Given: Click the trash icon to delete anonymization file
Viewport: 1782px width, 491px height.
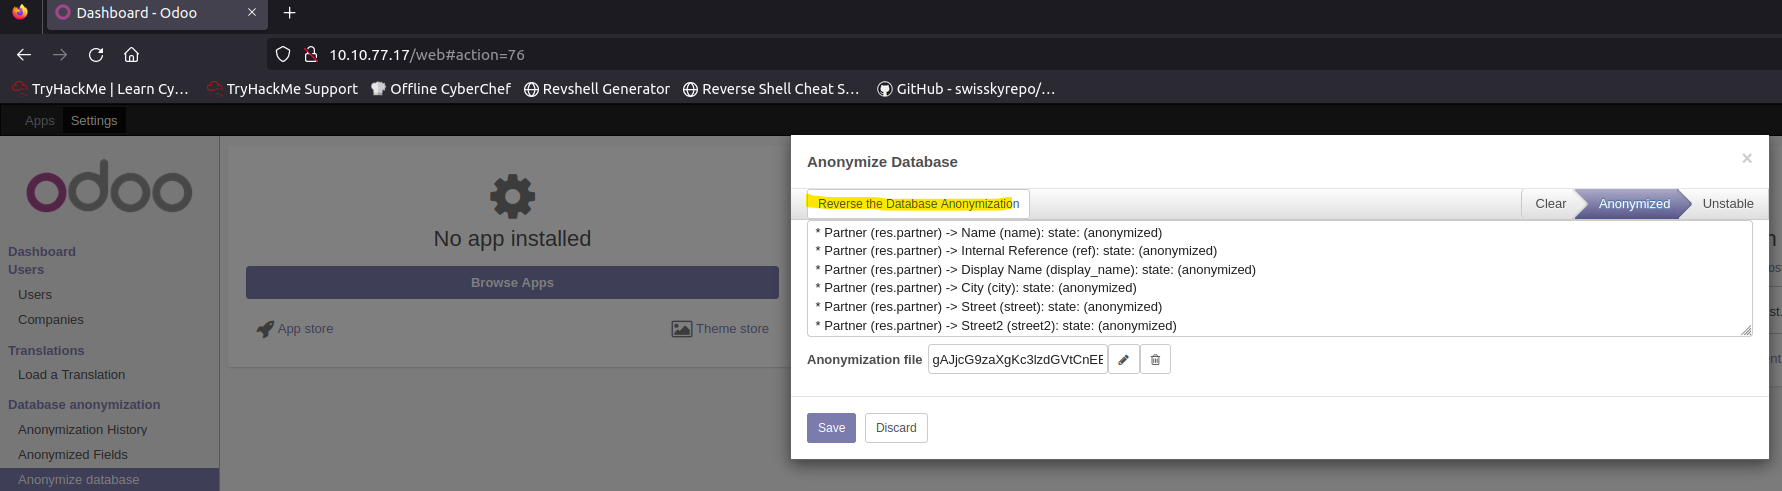Looking at the screenshot, I should click(x=1155, y=360).
